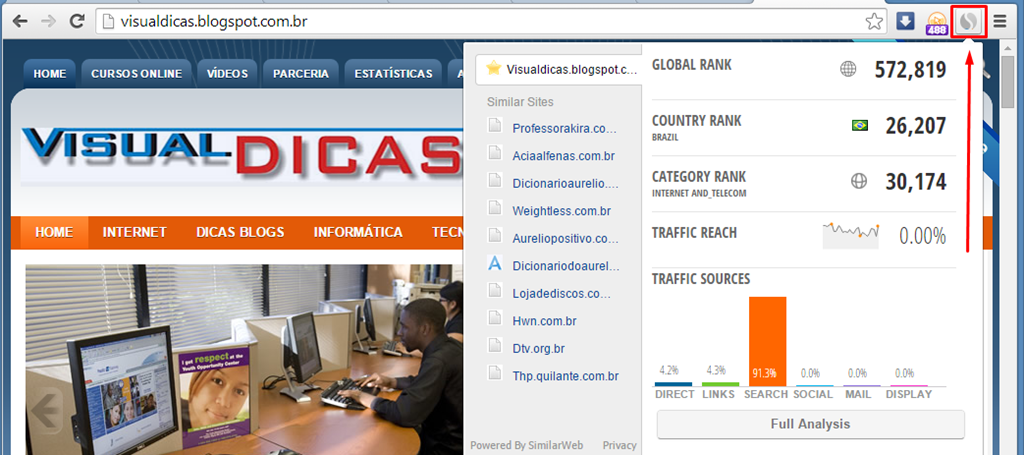This screenshot has width=1024, height=455.
Task: Click the green LINKS traffic bar
Action: click(720, 384)
